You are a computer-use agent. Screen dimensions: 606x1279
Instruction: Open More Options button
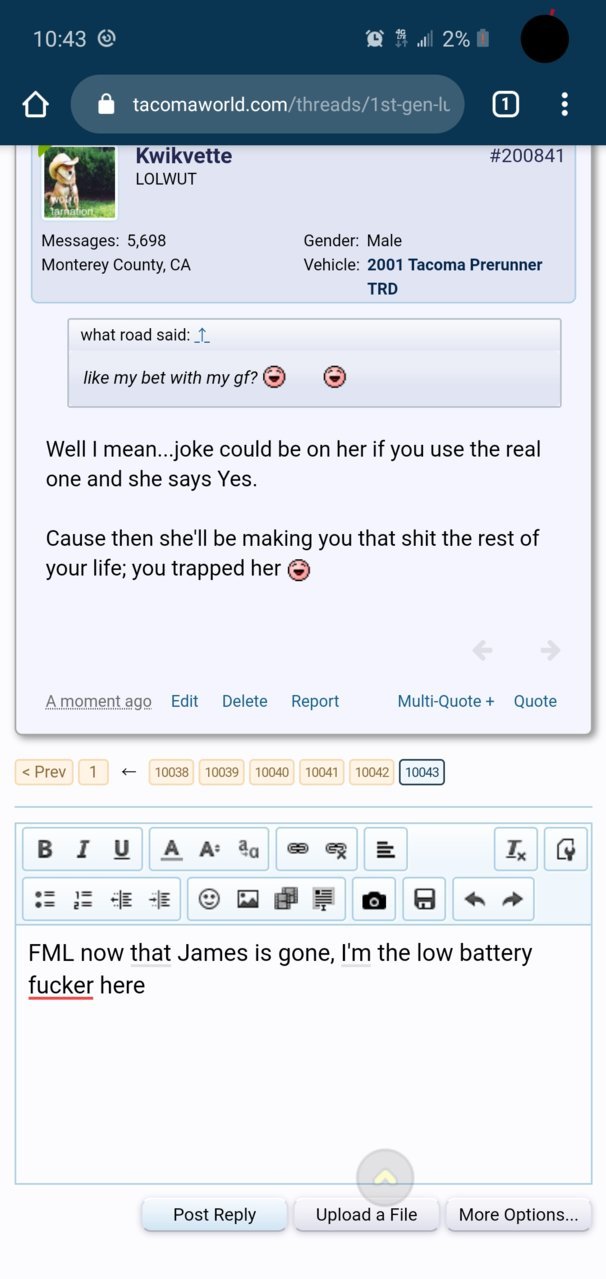tap(518, 1215)
